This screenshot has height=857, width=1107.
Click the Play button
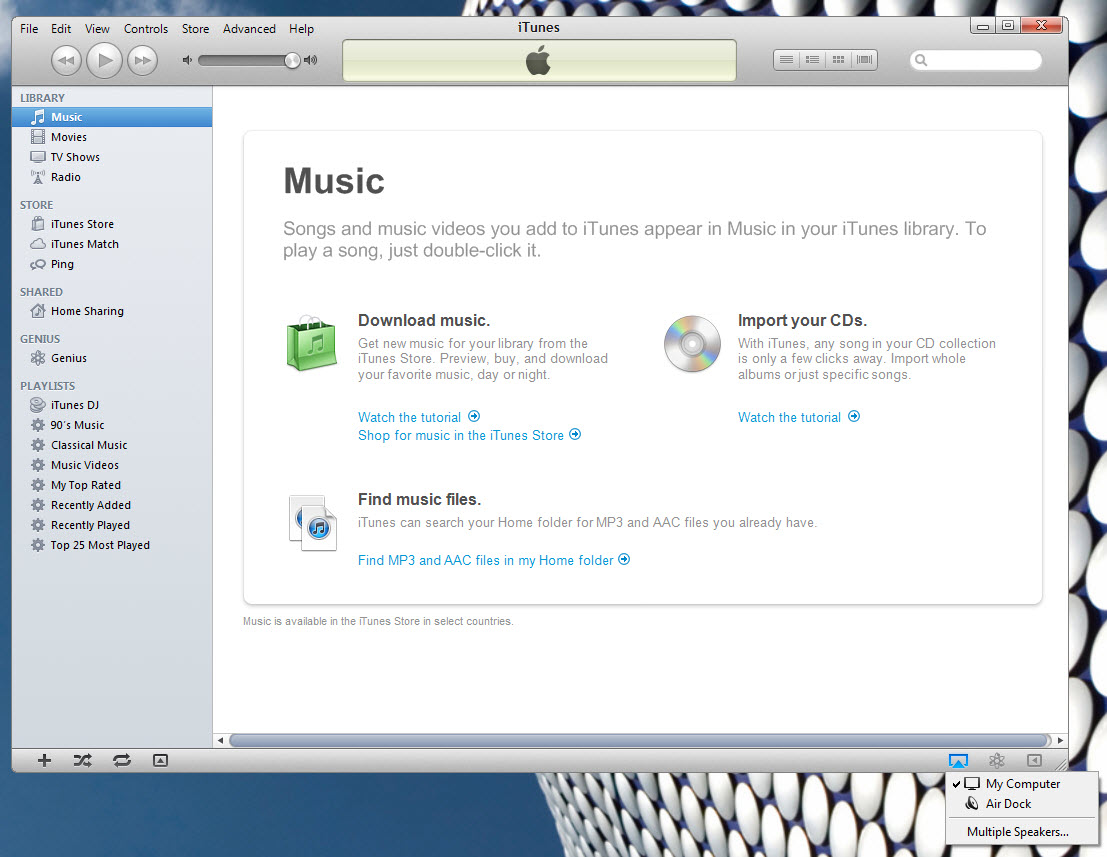pos(104,61)
